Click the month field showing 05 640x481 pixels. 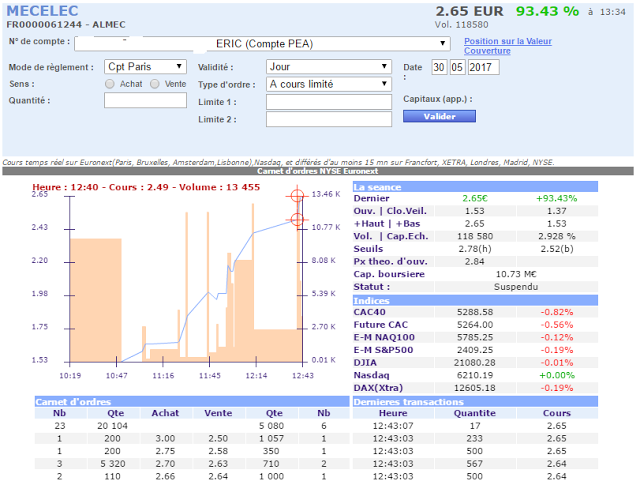(457, 67)
